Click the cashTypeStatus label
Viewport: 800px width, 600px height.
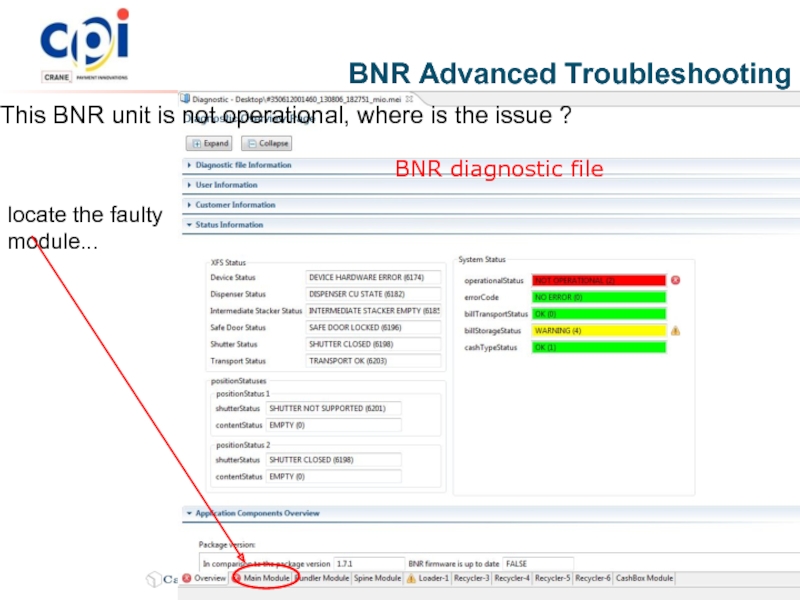490,347
